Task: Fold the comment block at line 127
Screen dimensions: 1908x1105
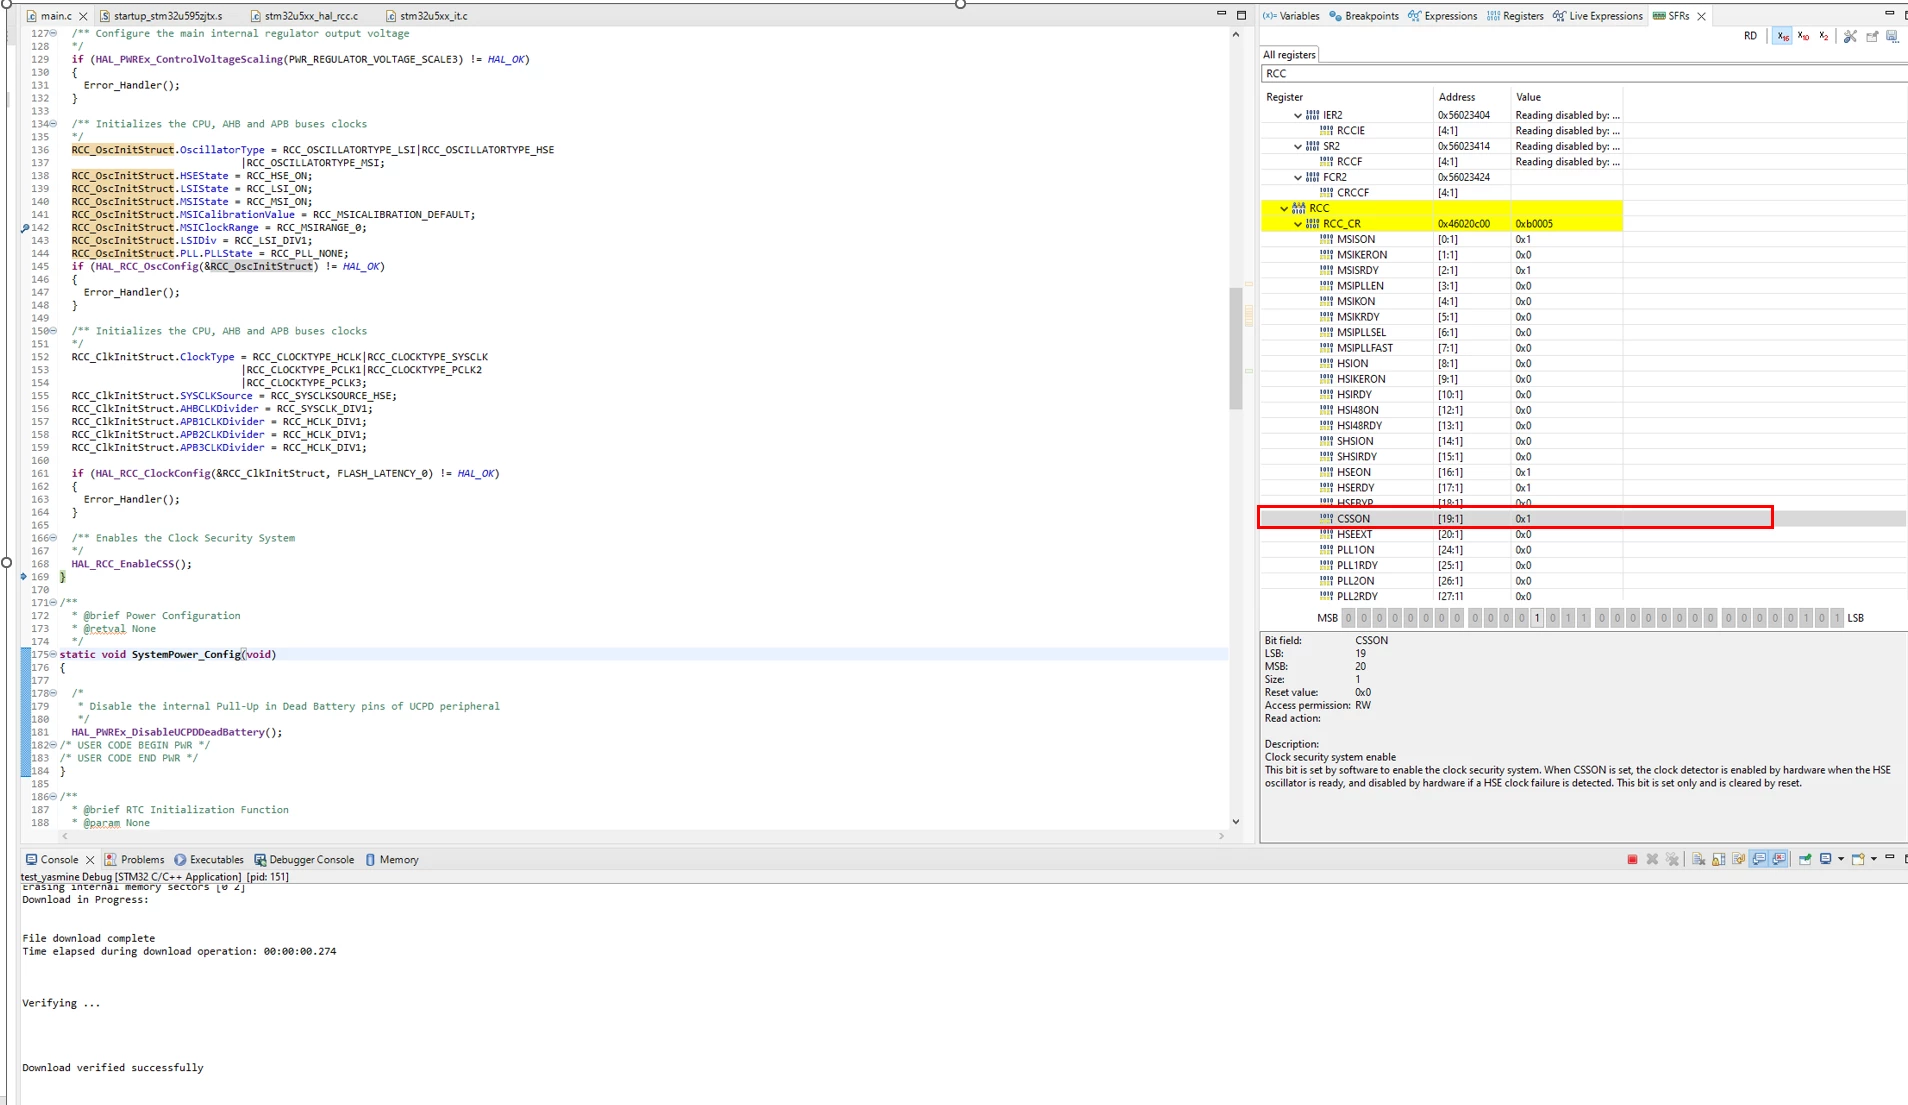Action: 54,33
